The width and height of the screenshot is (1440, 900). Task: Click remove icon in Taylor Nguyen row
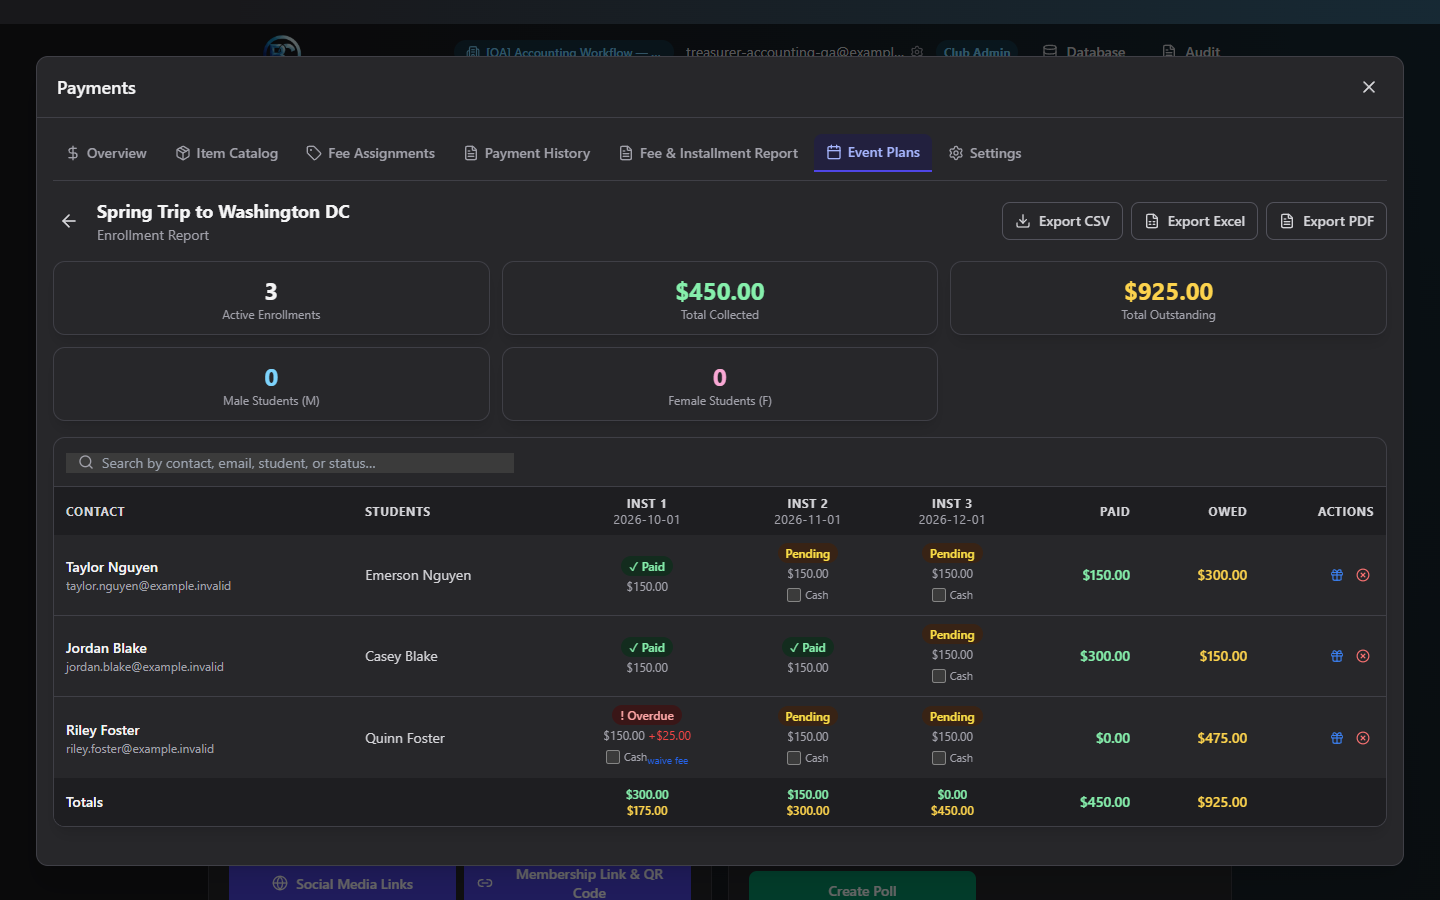coord(1363,575)
